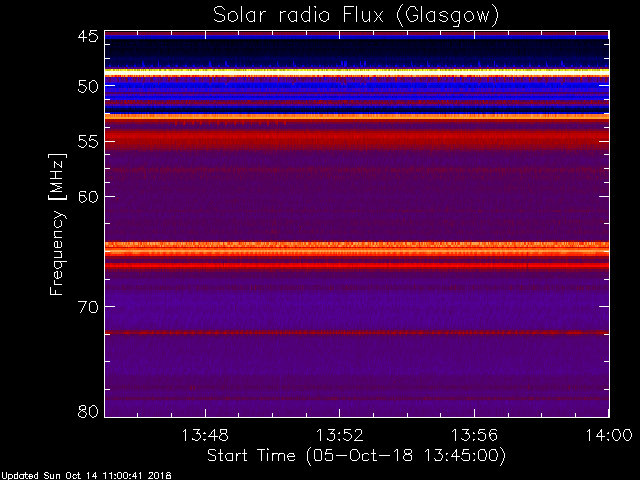Click the 60 MHz axis label
This screenshot has width=640, height=480.
click(x=88, y=197)
